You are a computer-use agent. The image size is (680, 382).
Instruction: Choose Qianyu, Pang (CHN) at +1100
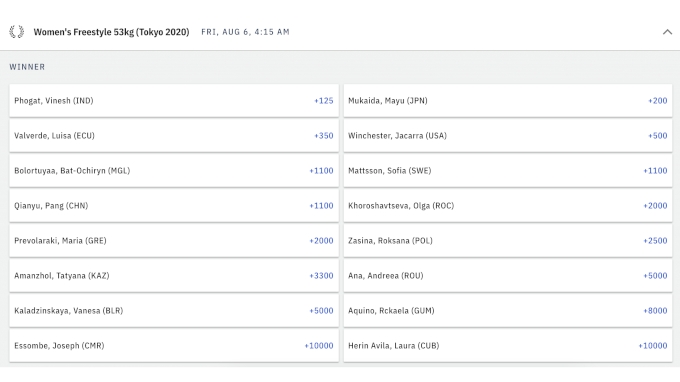click(x=174, y=206)
